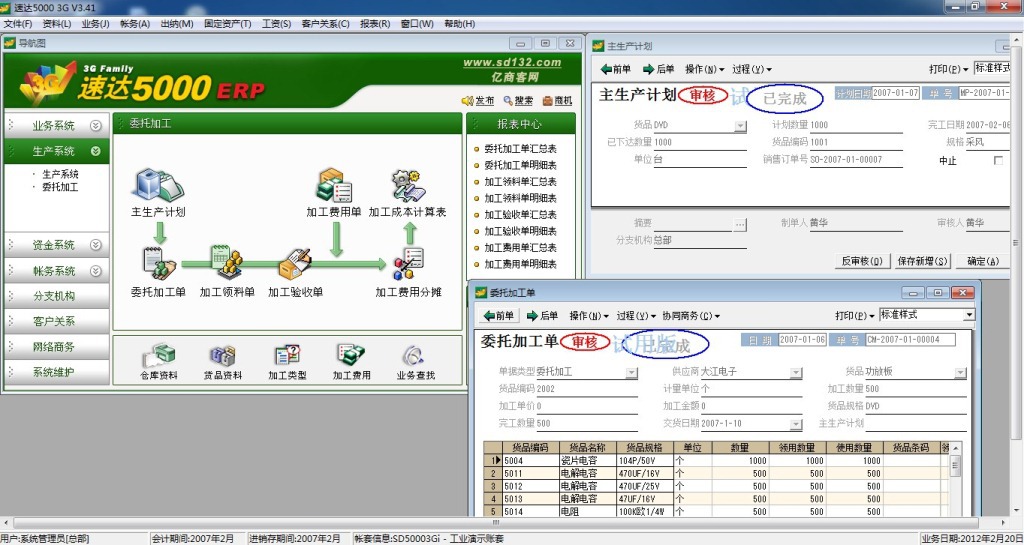Click vertical scrollbar of materials table

(x=955, y=480)
